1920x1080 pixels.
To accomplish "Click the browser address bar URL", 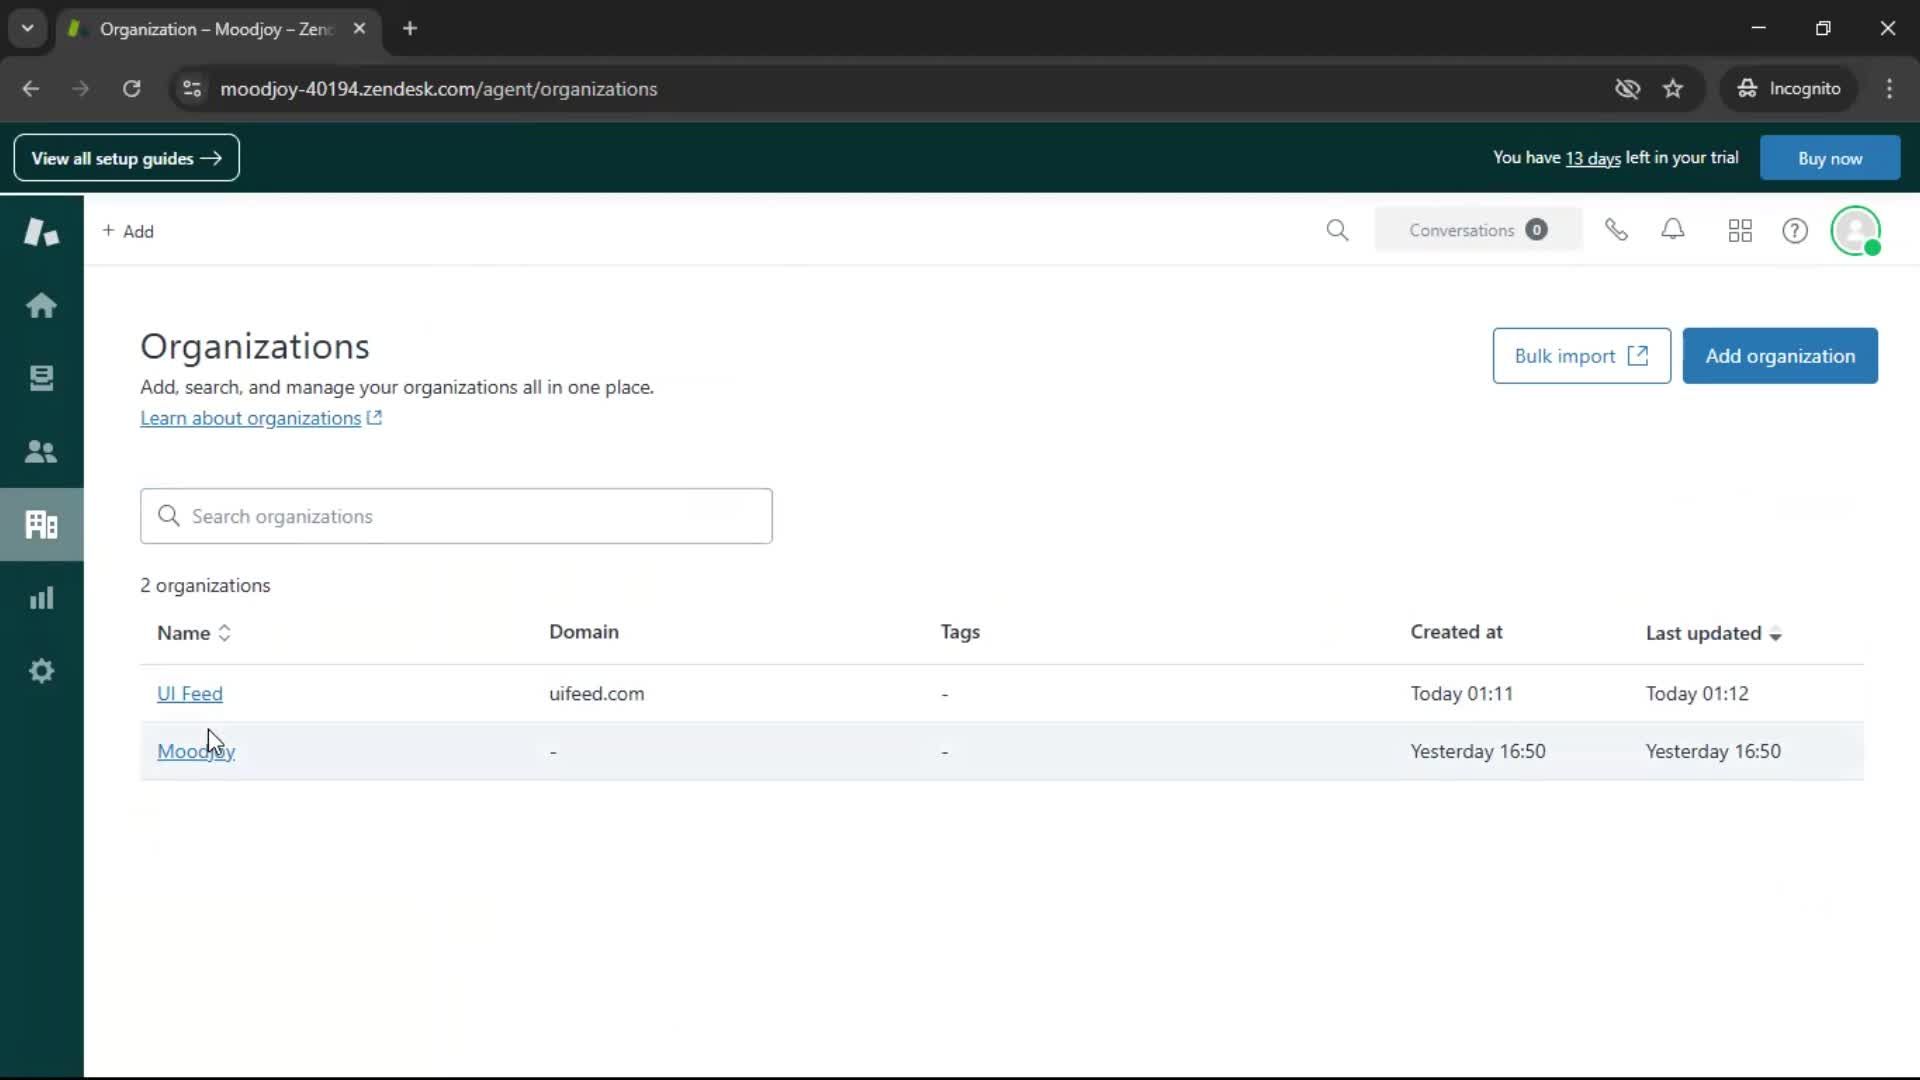I will pyautogui.click(x=439, y=89).
